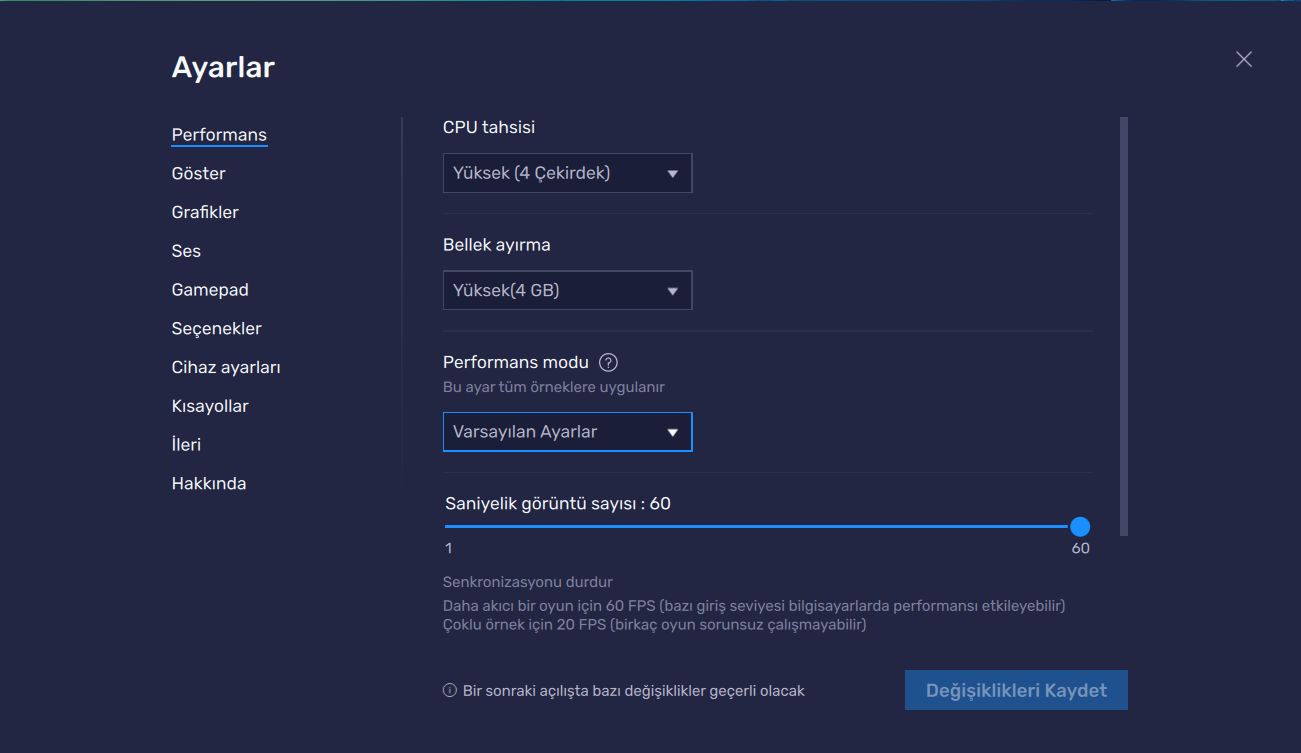
Task: Click the Performans modu help icon
Action: (x=608, y=362)
